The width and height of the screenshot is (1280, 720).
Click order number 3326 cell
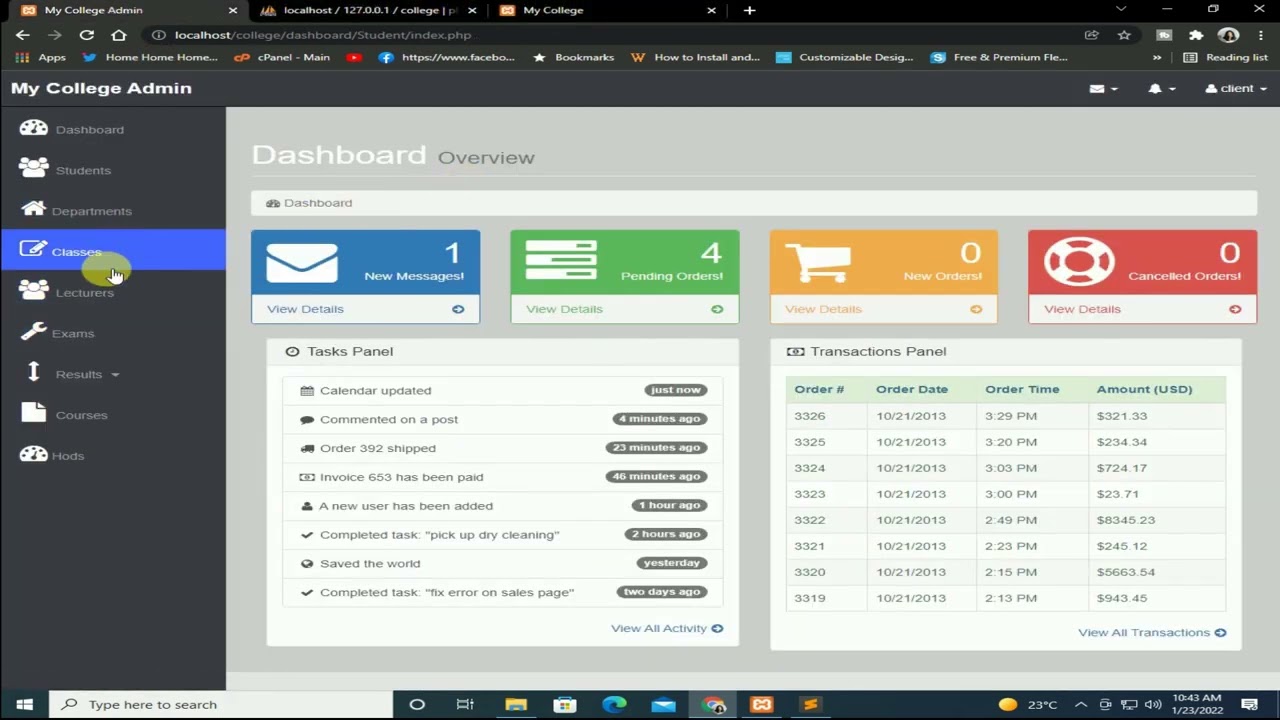[826, 416]
